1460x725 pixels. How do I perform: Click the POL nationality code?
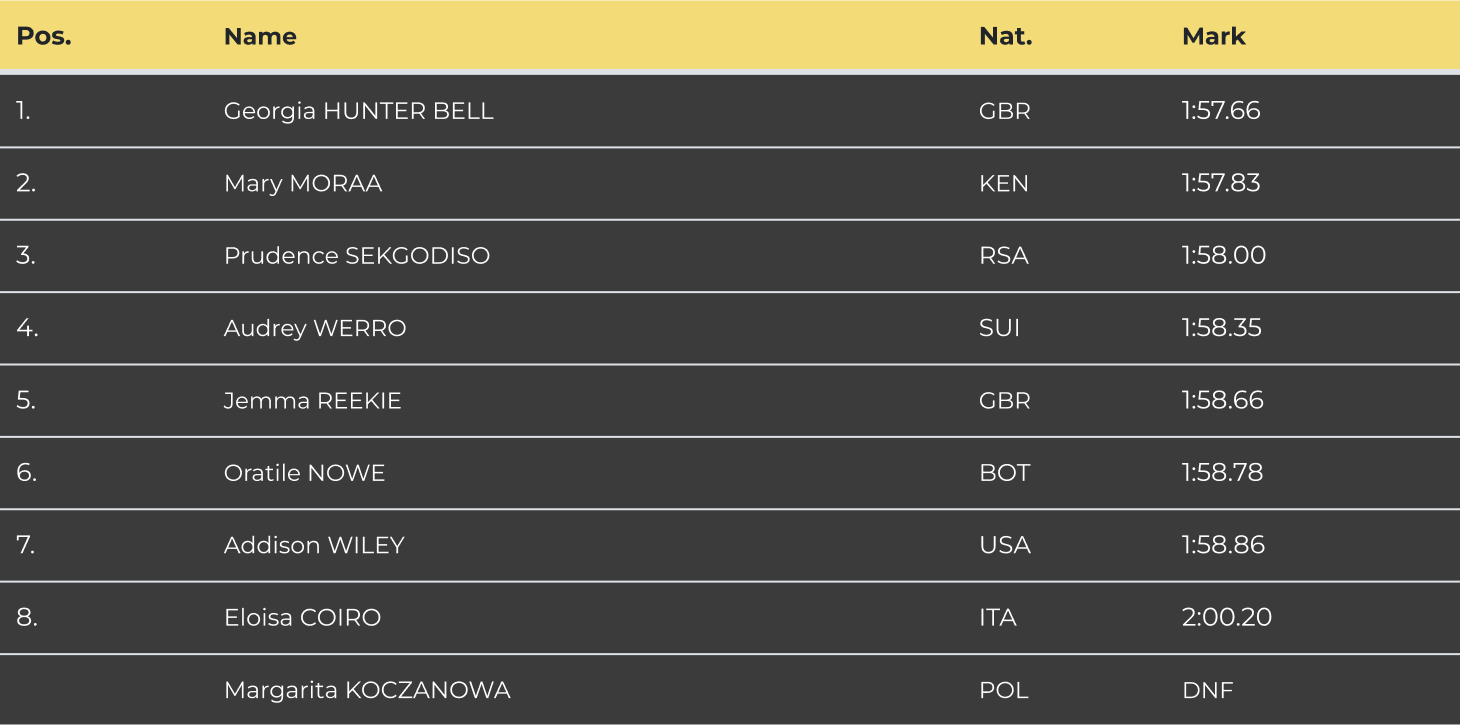pos(1003,691)
